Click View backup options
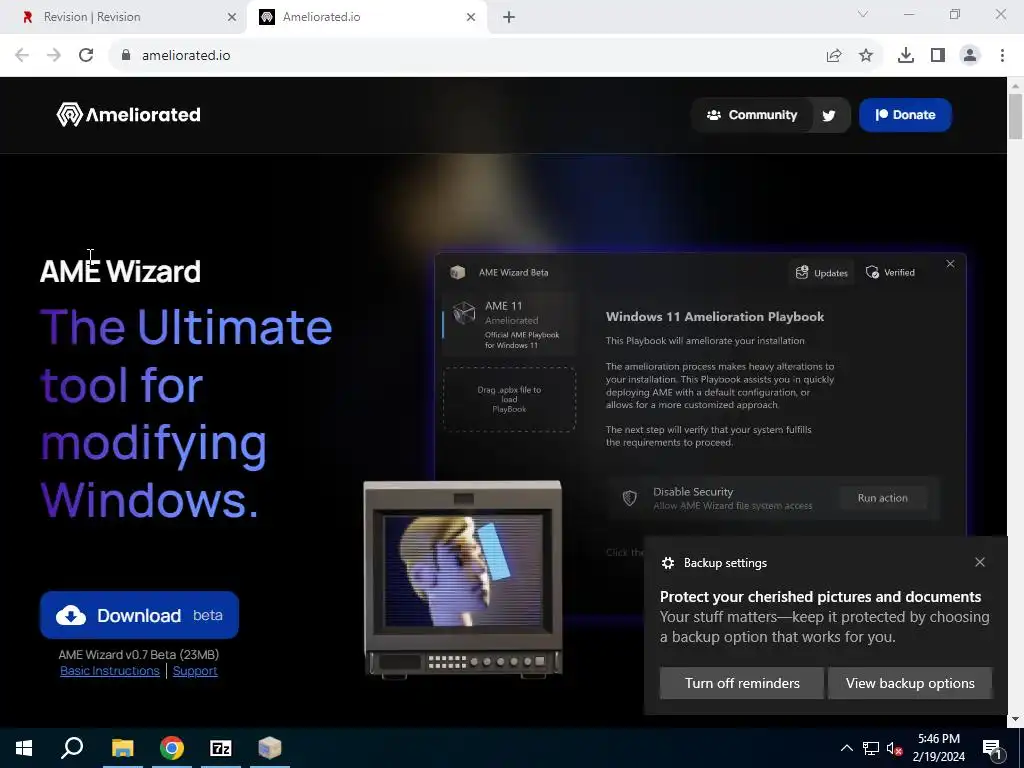Image resolution: width=1024 pixels, height=768 pixels. pos(910,683)
